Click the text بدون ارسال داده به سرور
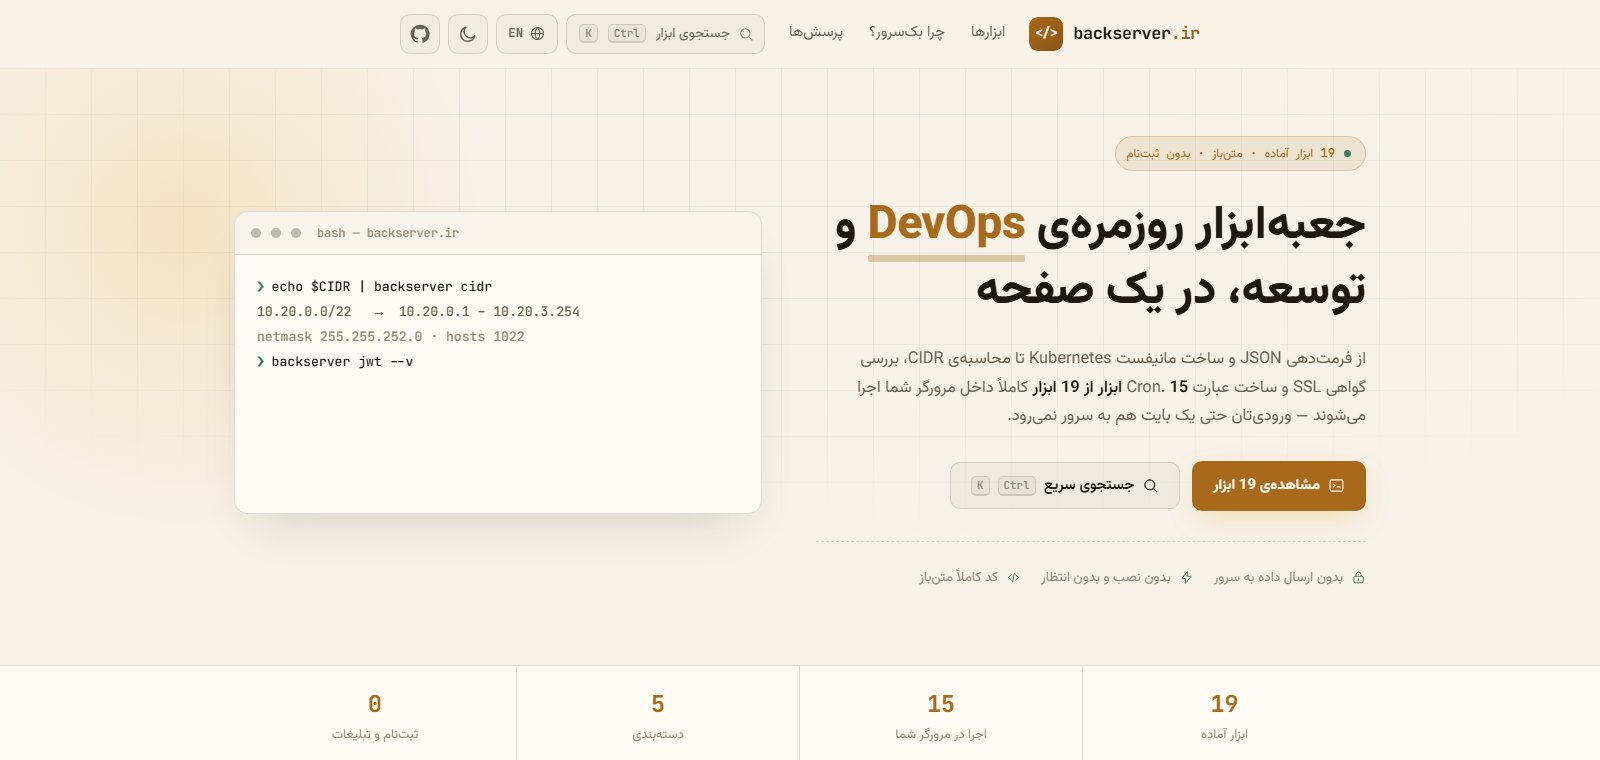1600x760 pixels. (1278, 578)
